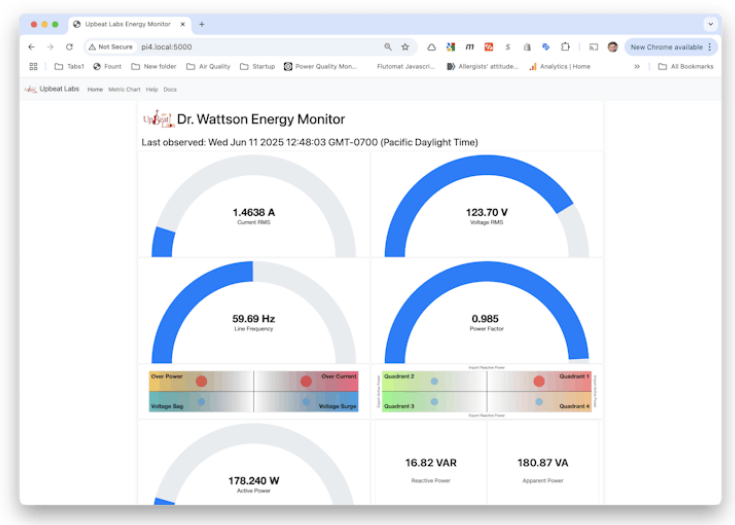Click the Chrome profile avatar
The image size is (735, 525).
tap(612, 47)
